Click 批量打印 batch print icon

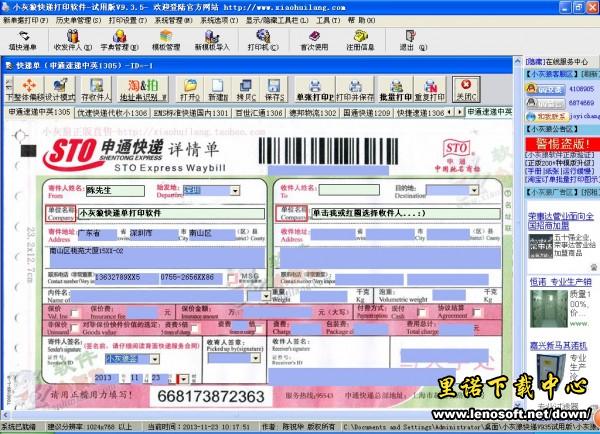pos(396,89)
